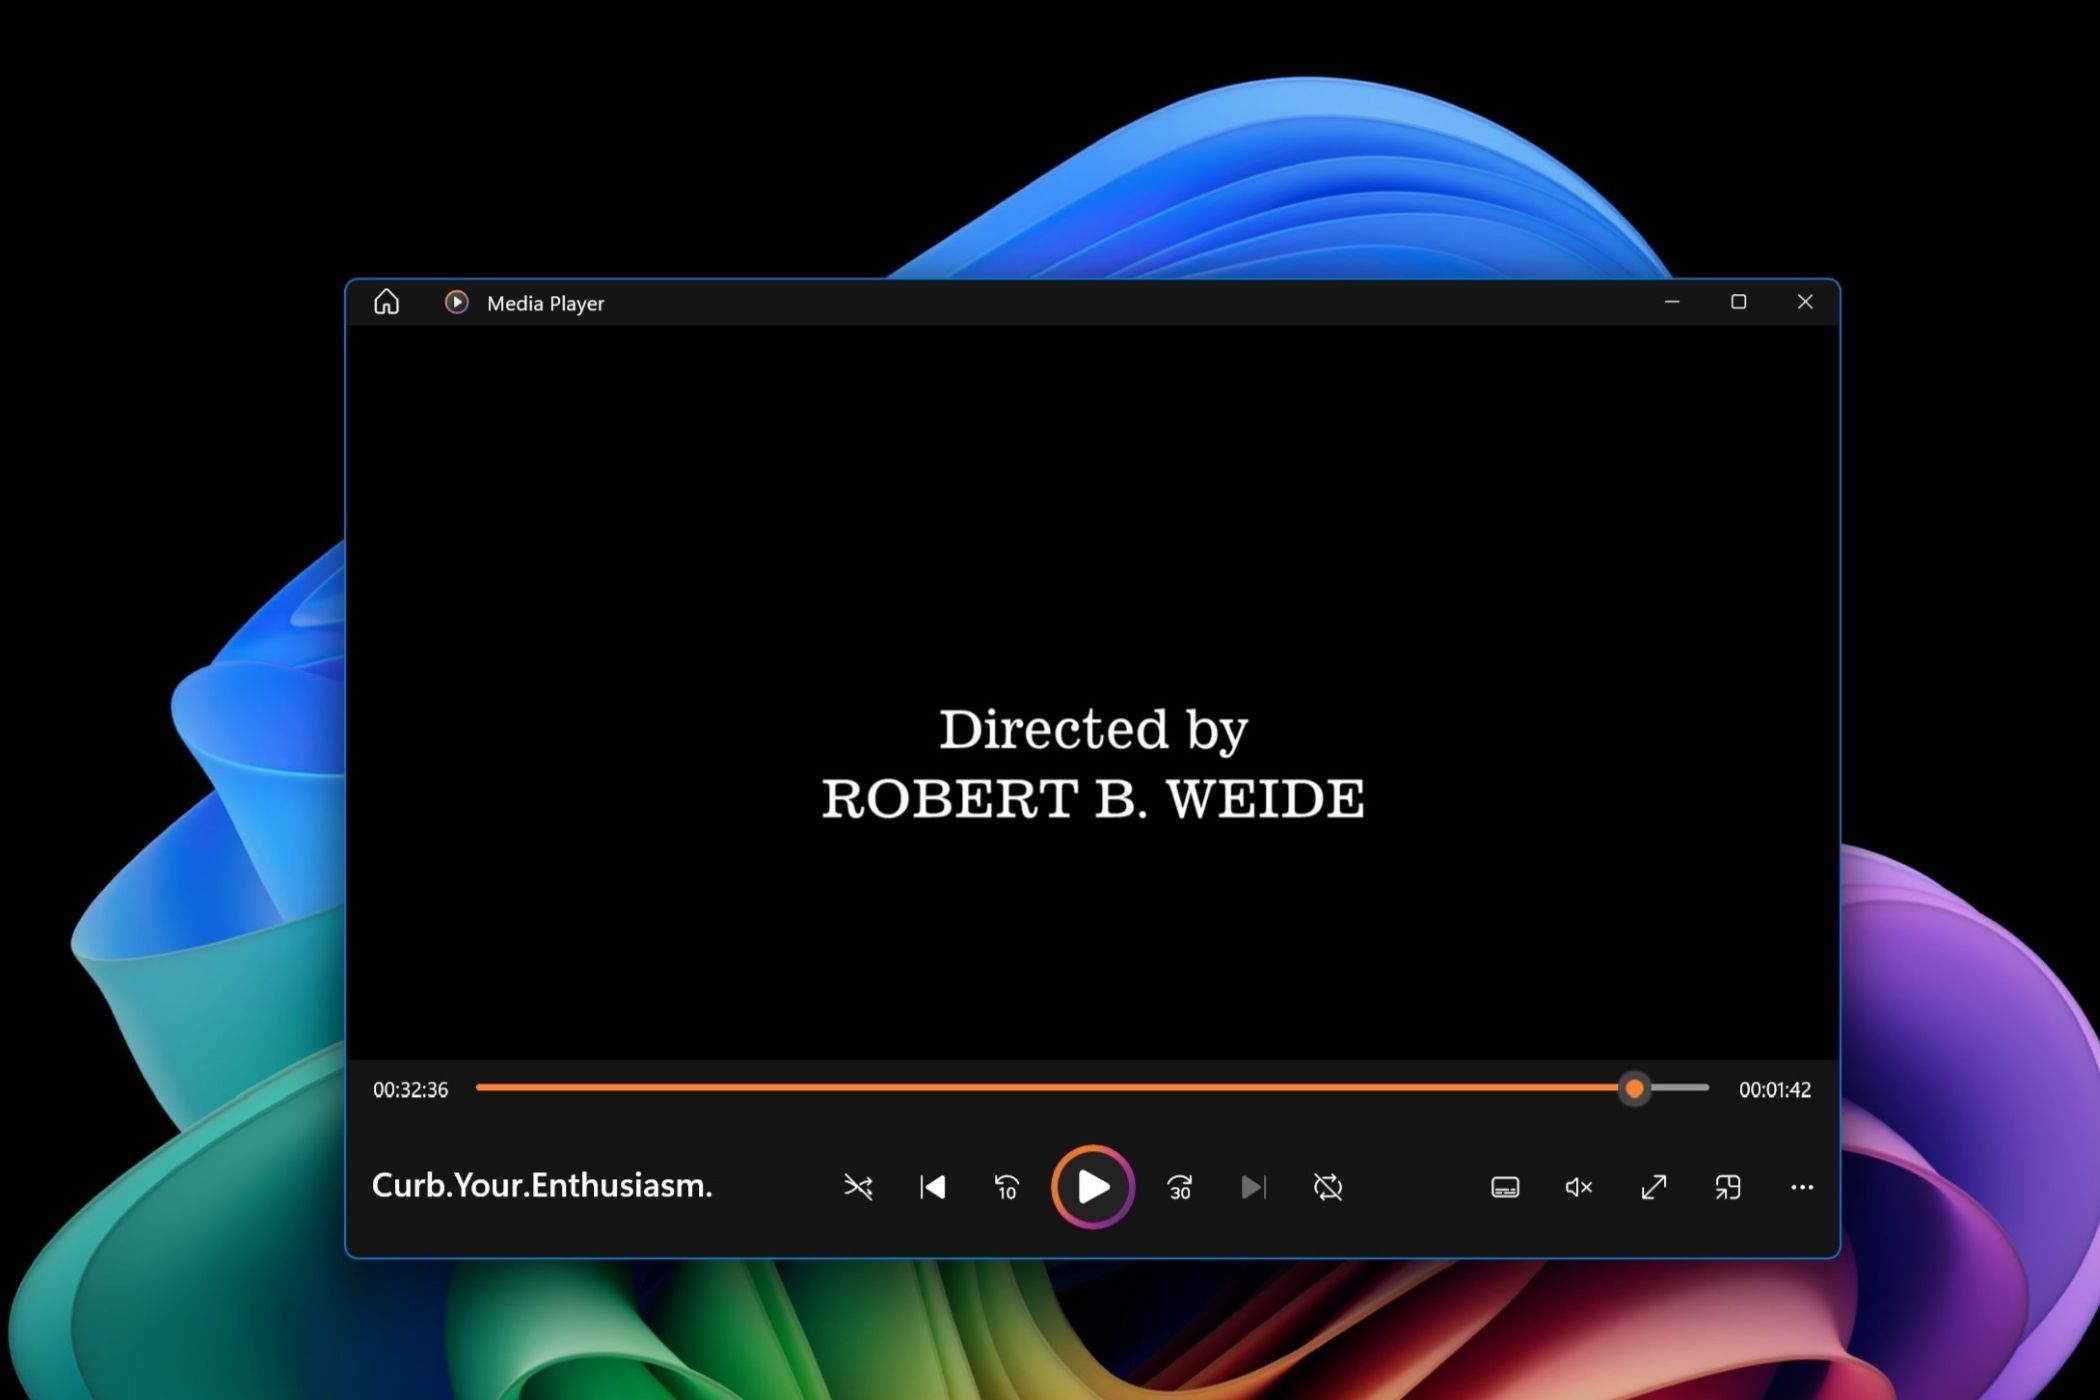Skip to the next track

[1253, 1187]
